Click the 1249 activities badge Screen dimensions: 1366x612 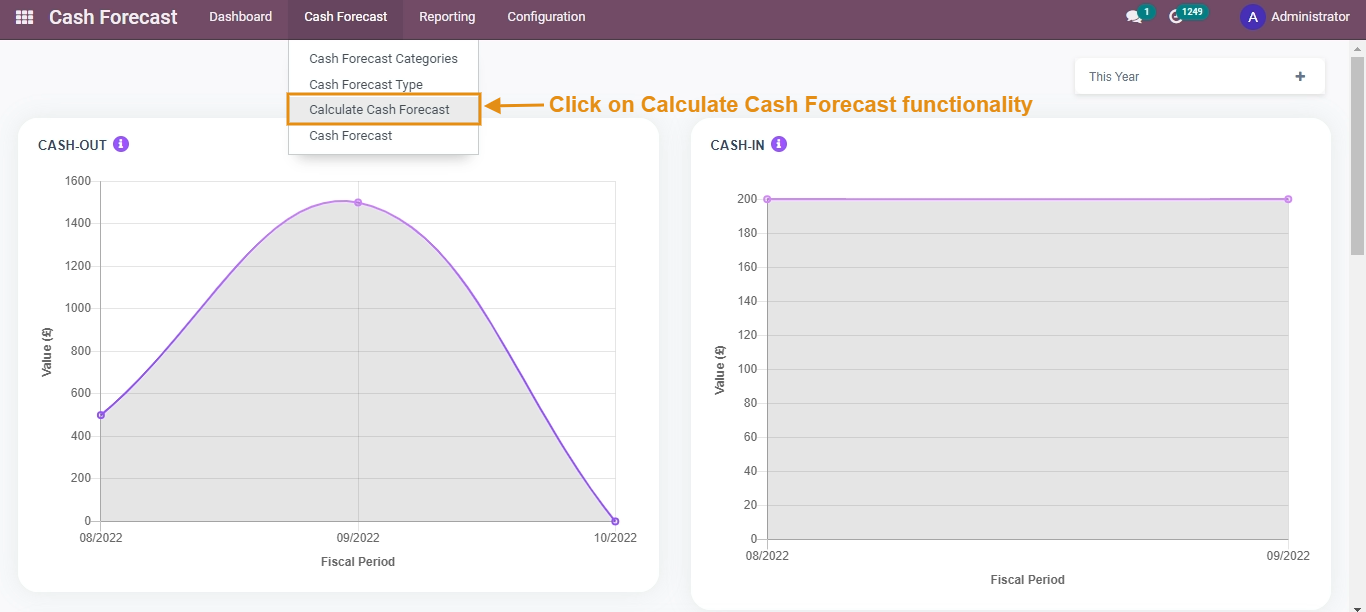[x=1192, y=12]
